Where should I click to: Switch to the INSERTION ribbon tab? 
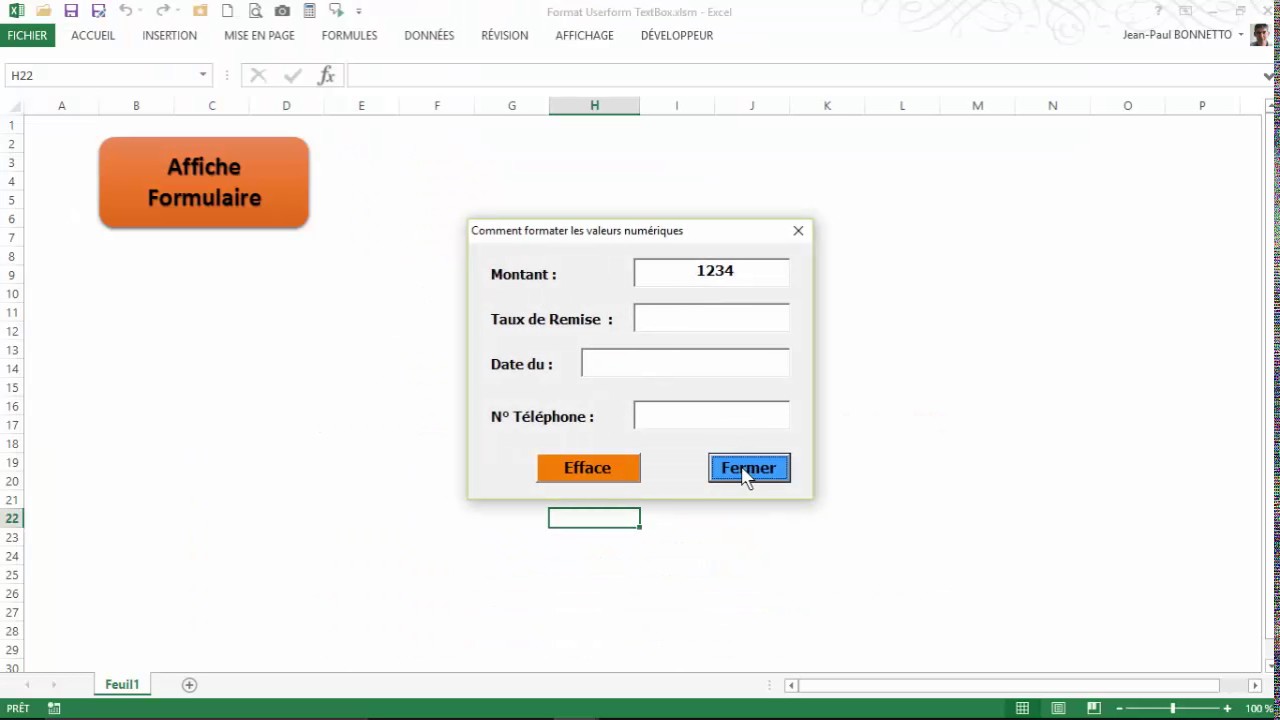coord(169,35)
